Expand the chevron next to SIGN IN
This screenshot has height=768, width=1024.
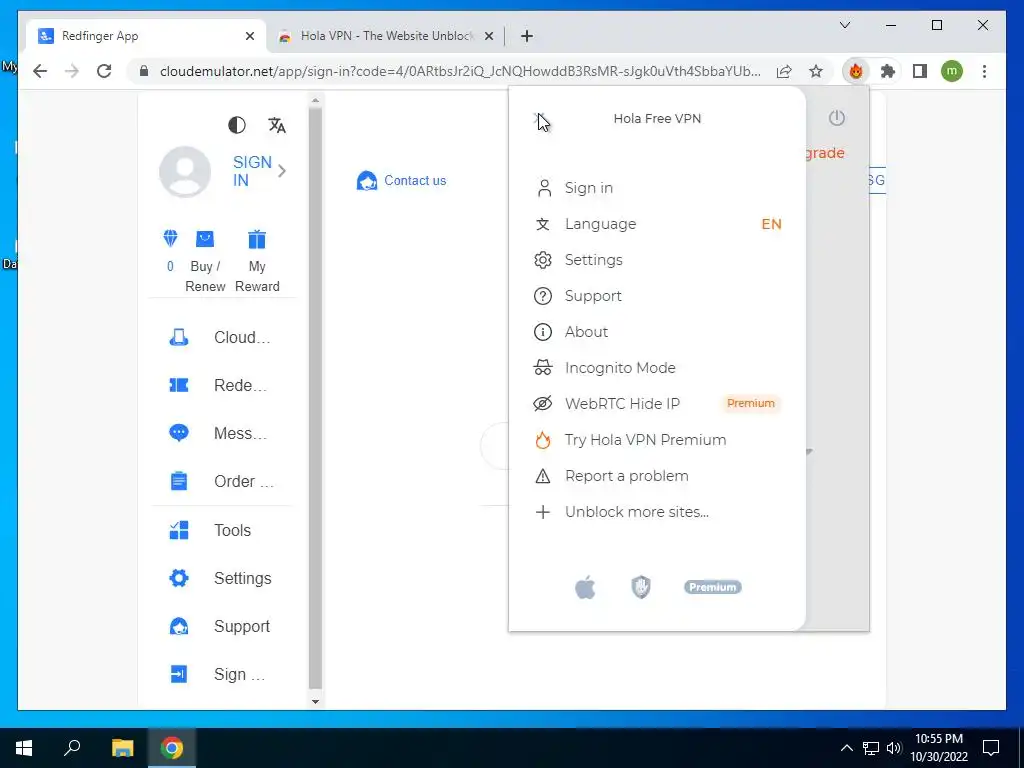pos(282,171)
